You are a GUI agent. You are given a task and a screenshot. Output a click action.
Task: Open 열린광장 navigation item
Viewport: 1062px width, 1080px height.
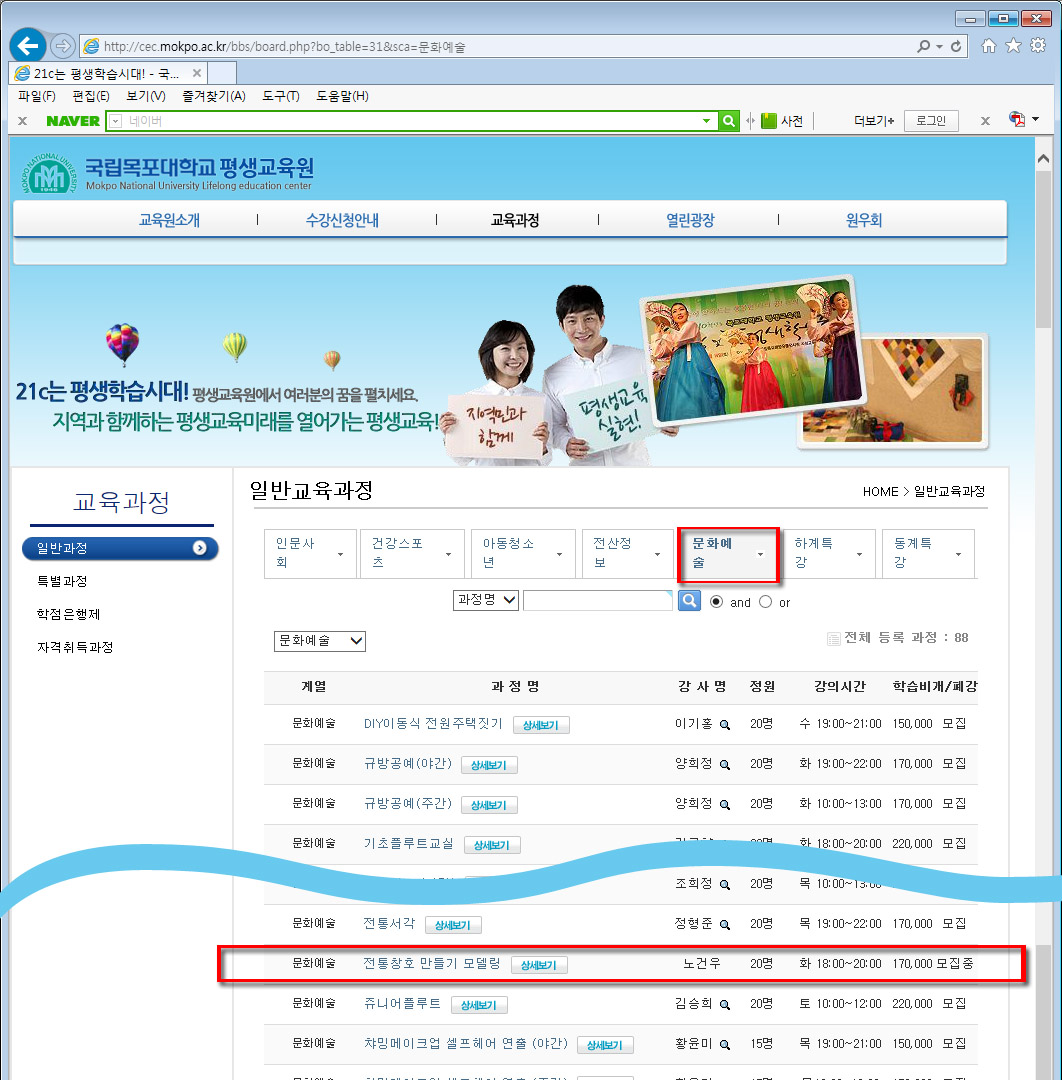[x=690, y=220]
